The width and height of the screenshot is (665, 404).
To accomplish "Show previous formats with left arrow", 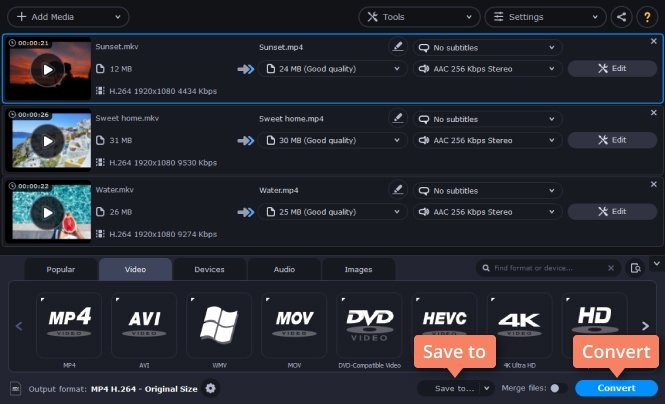I will [19, 326].
